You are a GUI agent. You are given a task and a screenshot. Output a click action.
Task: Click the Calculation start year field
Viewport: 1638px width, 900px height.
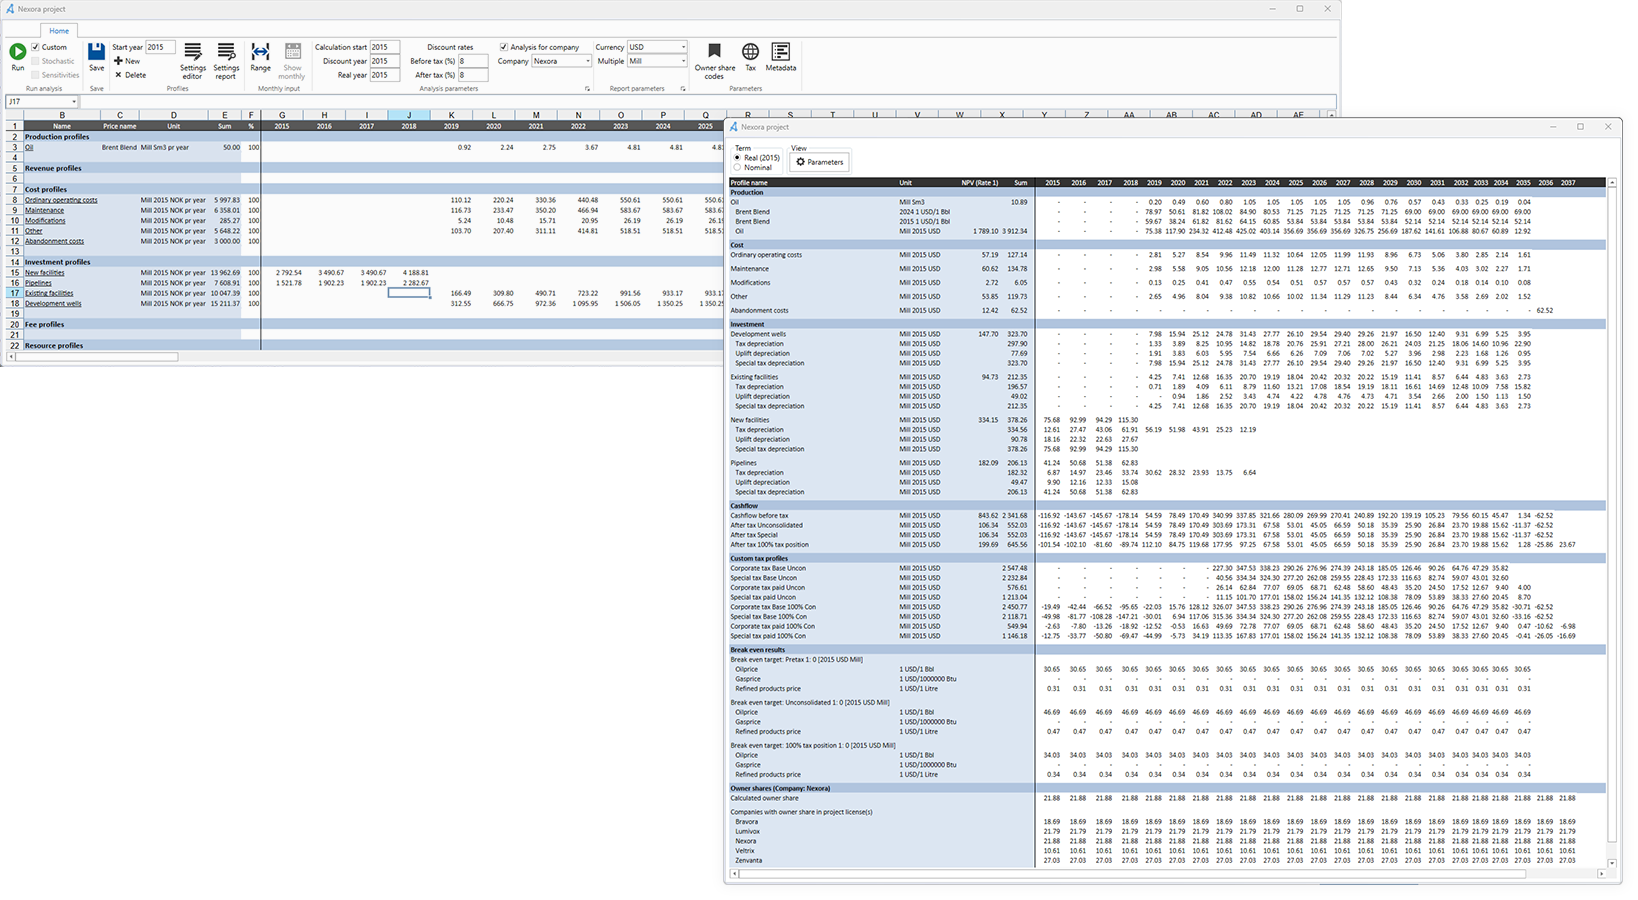point(384,47)
